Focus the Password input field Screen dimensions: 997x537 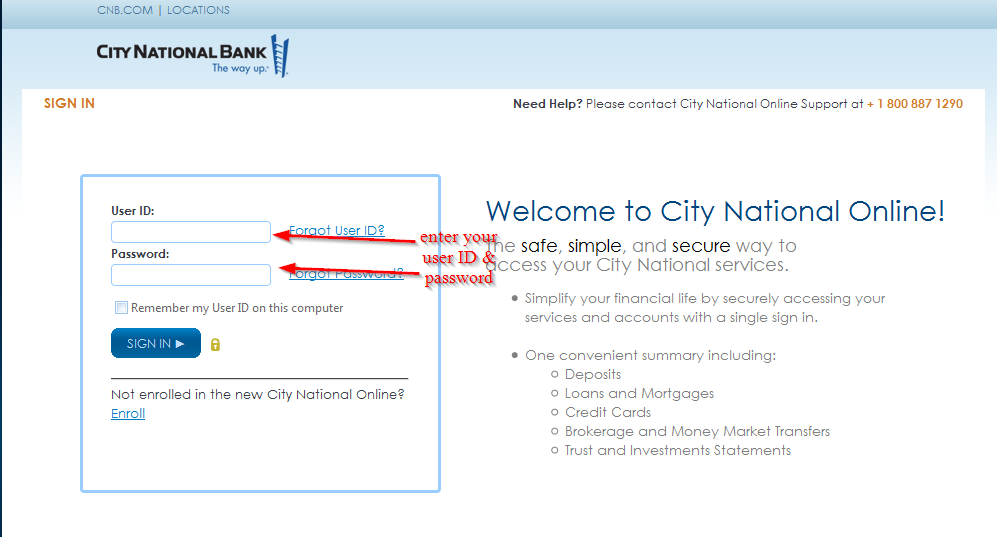pos(191,275)
